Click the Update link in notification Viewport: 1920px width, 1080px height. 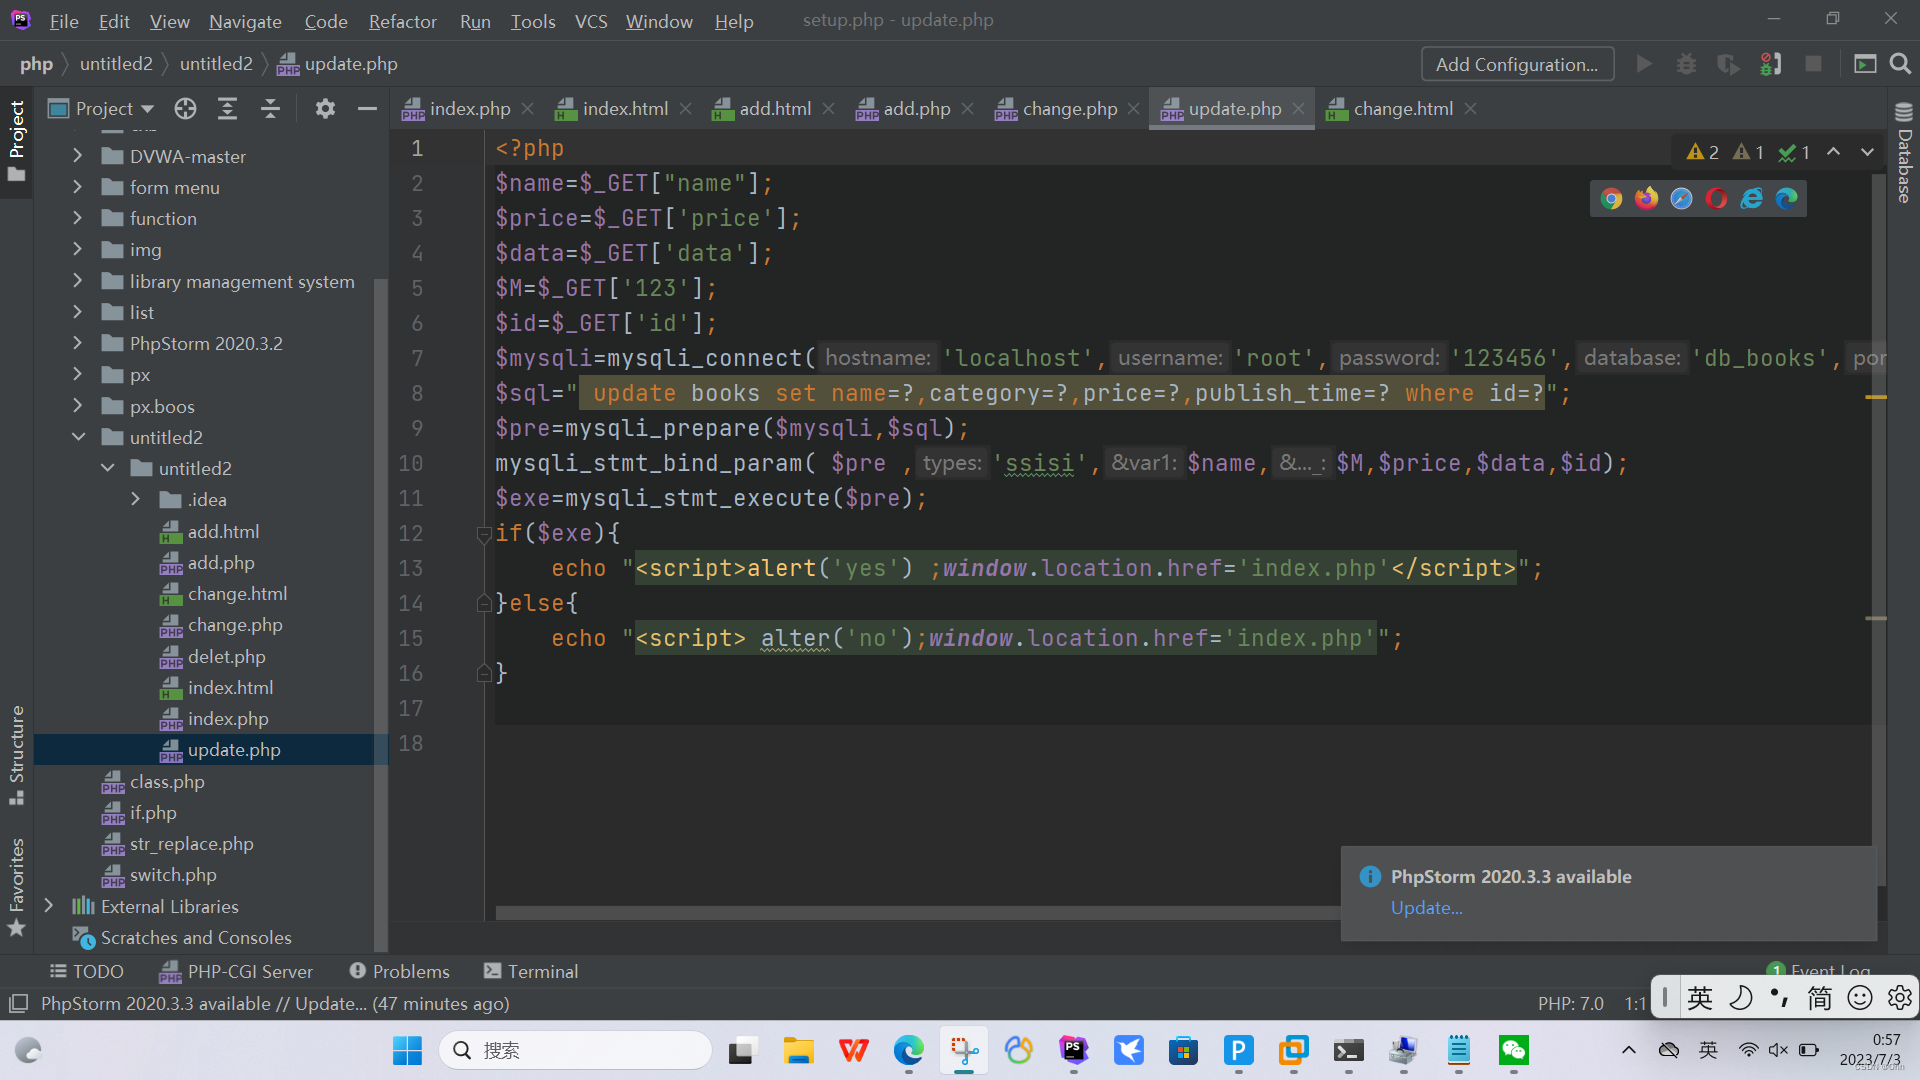click(1426, 908)
